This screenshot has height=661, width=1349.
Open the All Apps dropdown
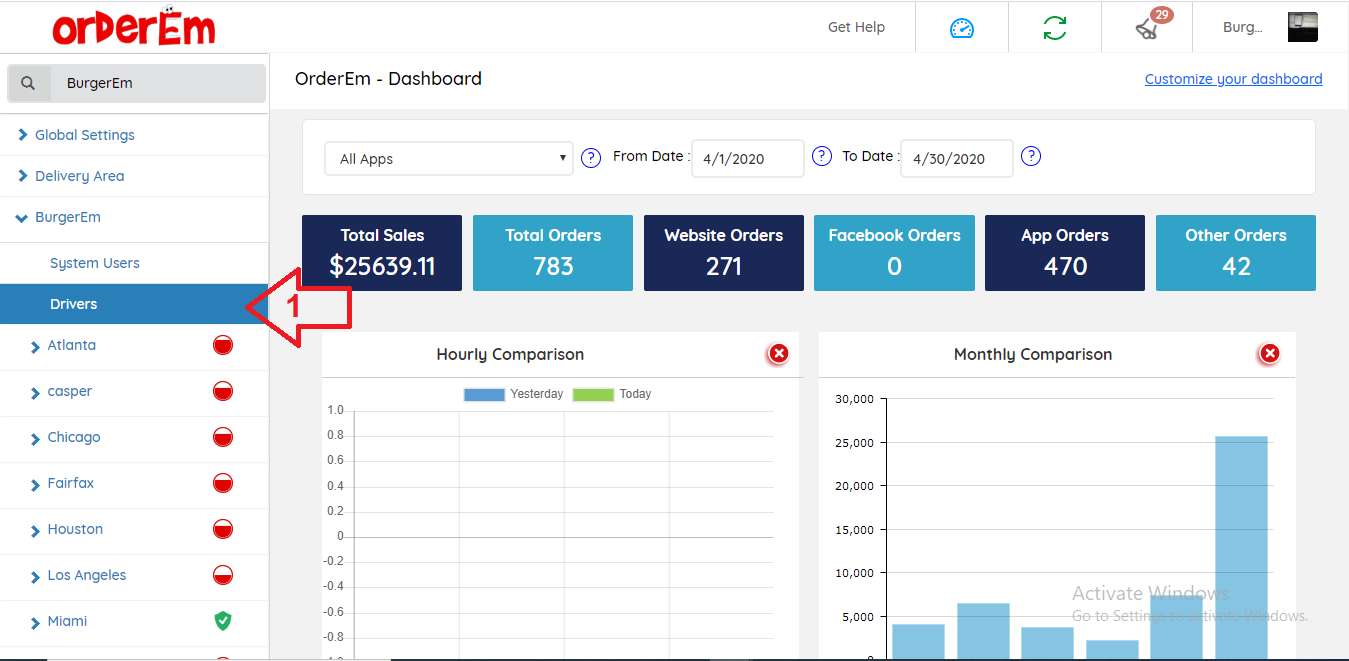pyautogui.click(x=448, y=159)
